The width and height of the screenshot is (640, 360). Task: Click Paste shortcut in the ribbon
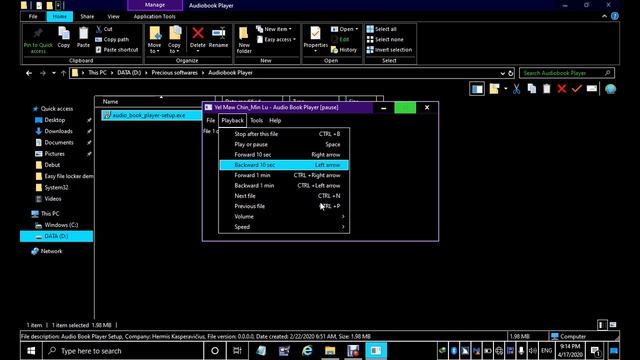point(117,50)
